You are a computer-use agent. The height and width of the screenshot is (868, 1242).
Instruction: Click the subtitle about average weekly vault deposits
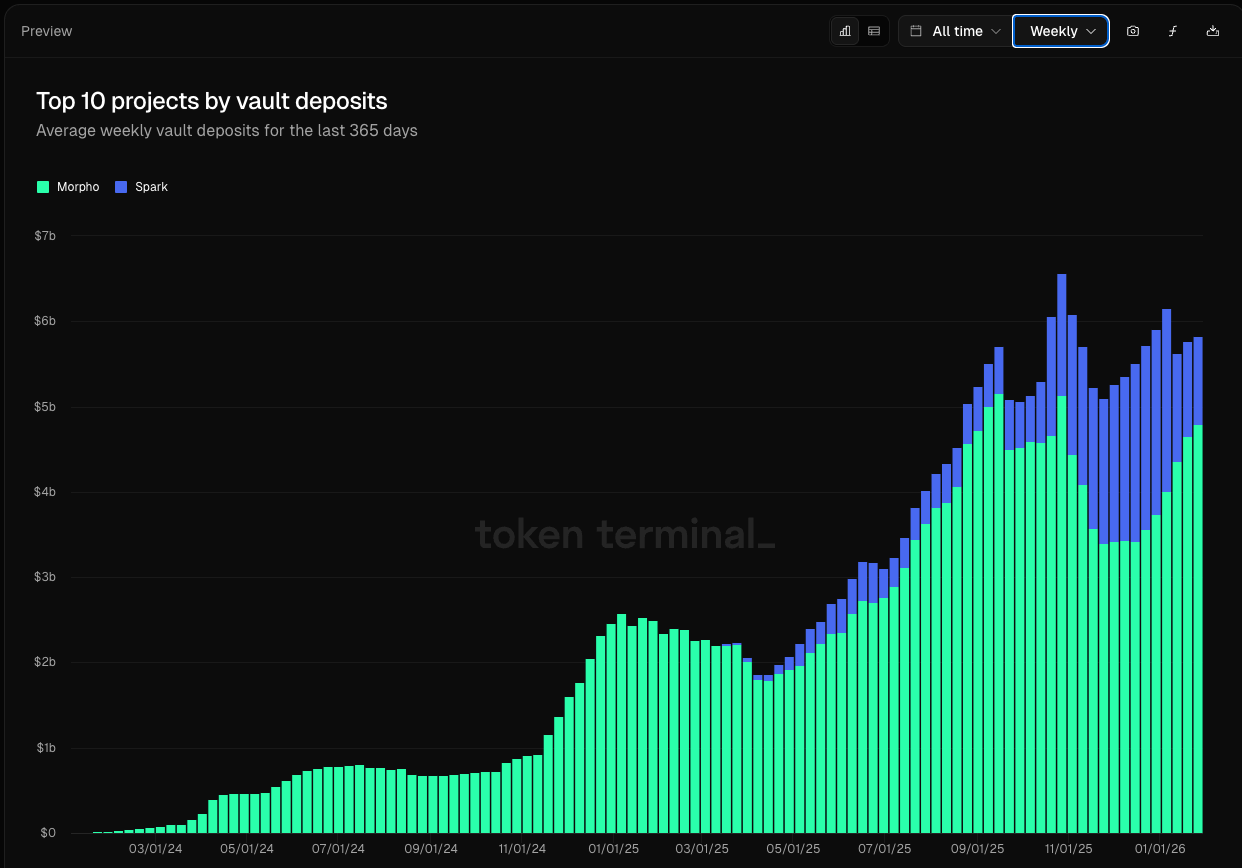[226, 130]
